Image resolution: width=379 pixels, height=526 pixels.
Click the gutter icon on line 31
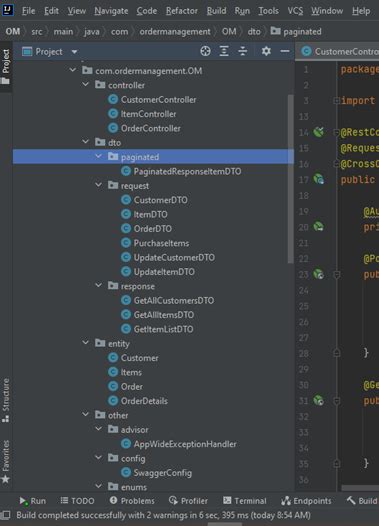click(318, 400)
